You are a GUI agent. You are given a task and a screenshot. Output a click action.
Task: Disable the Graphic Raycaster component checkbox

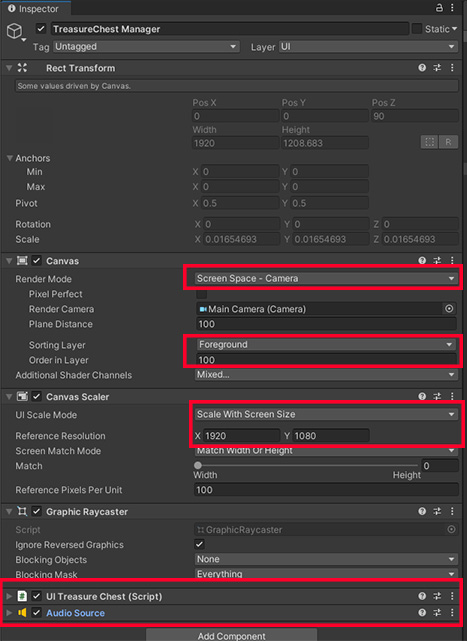pyautogui.click(x=37, y=511)
